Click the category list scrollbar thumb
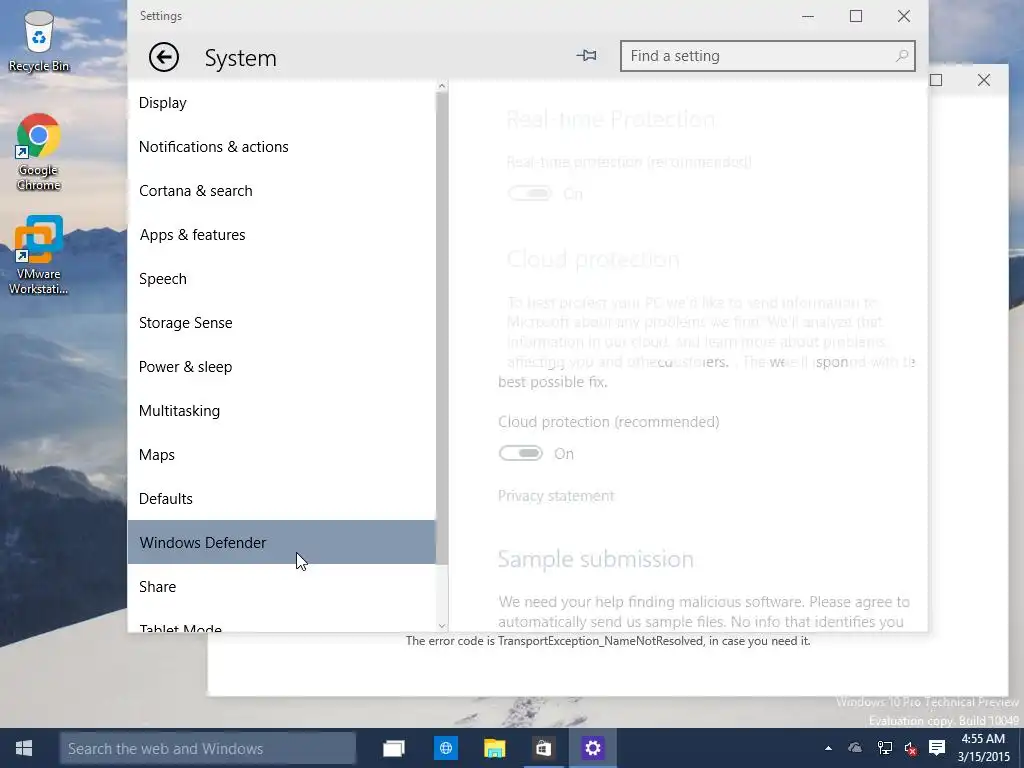The image size is (1024, 768). (x=441, y=328)
